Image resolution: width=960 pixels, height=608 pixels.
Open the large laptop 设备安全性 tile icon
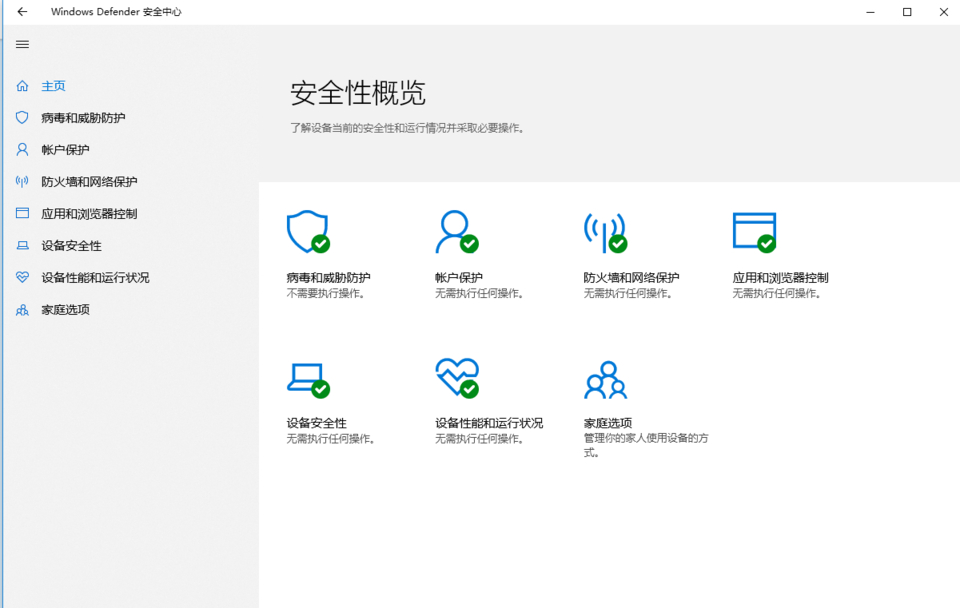coord(309,380)
